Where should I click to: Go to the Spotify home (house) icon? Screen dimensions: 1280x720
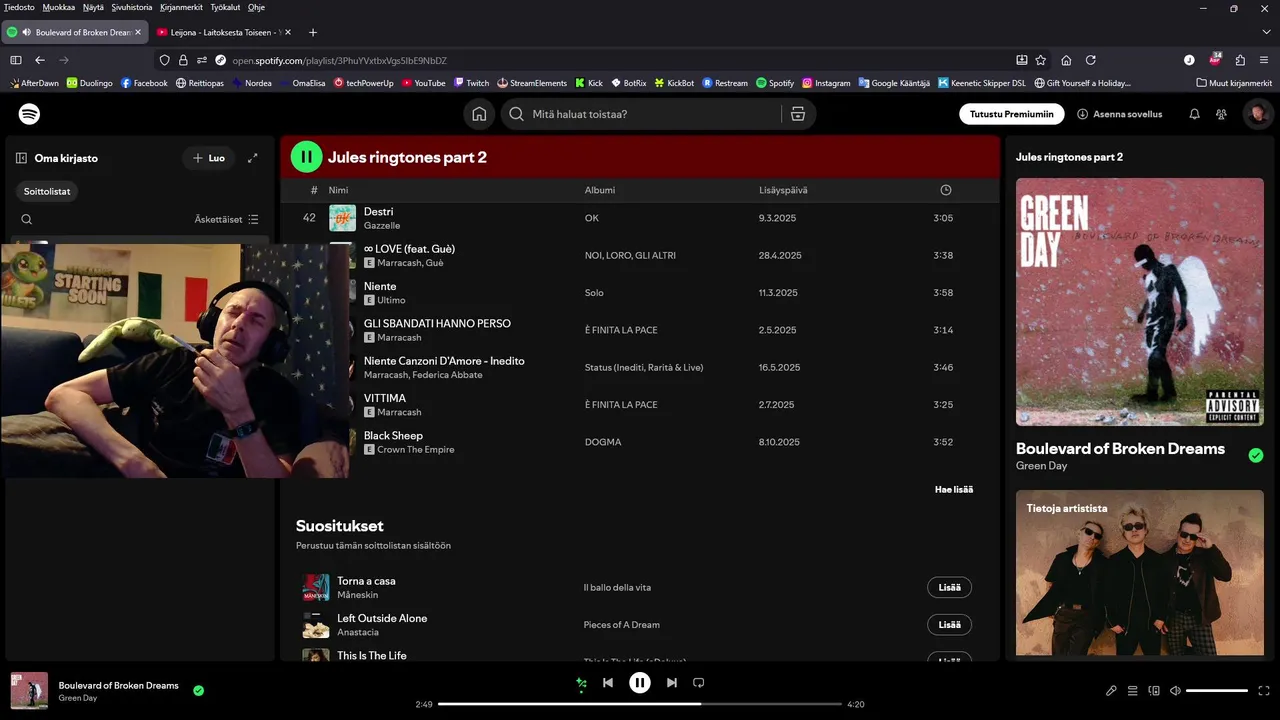tap(479, 114)
